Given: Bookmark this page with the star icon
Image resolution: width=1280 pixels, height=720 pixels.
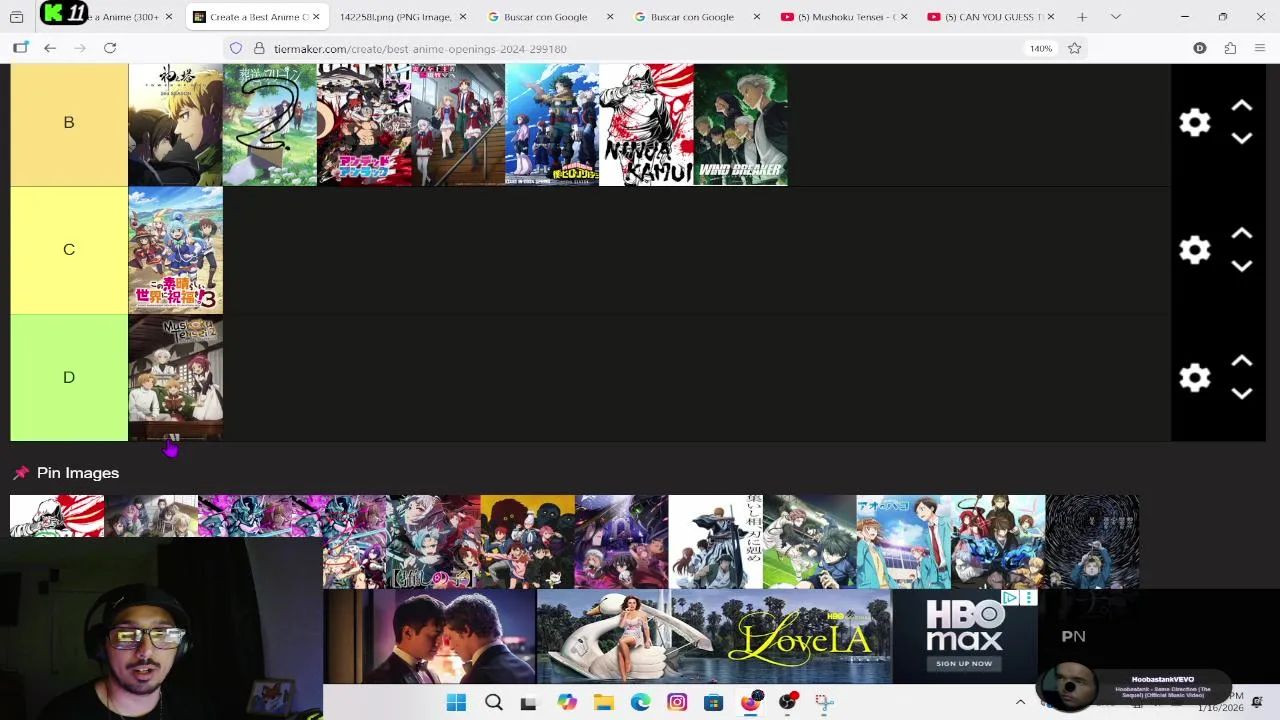Looking at the screenshot, I should click(x=1074, y=48).
